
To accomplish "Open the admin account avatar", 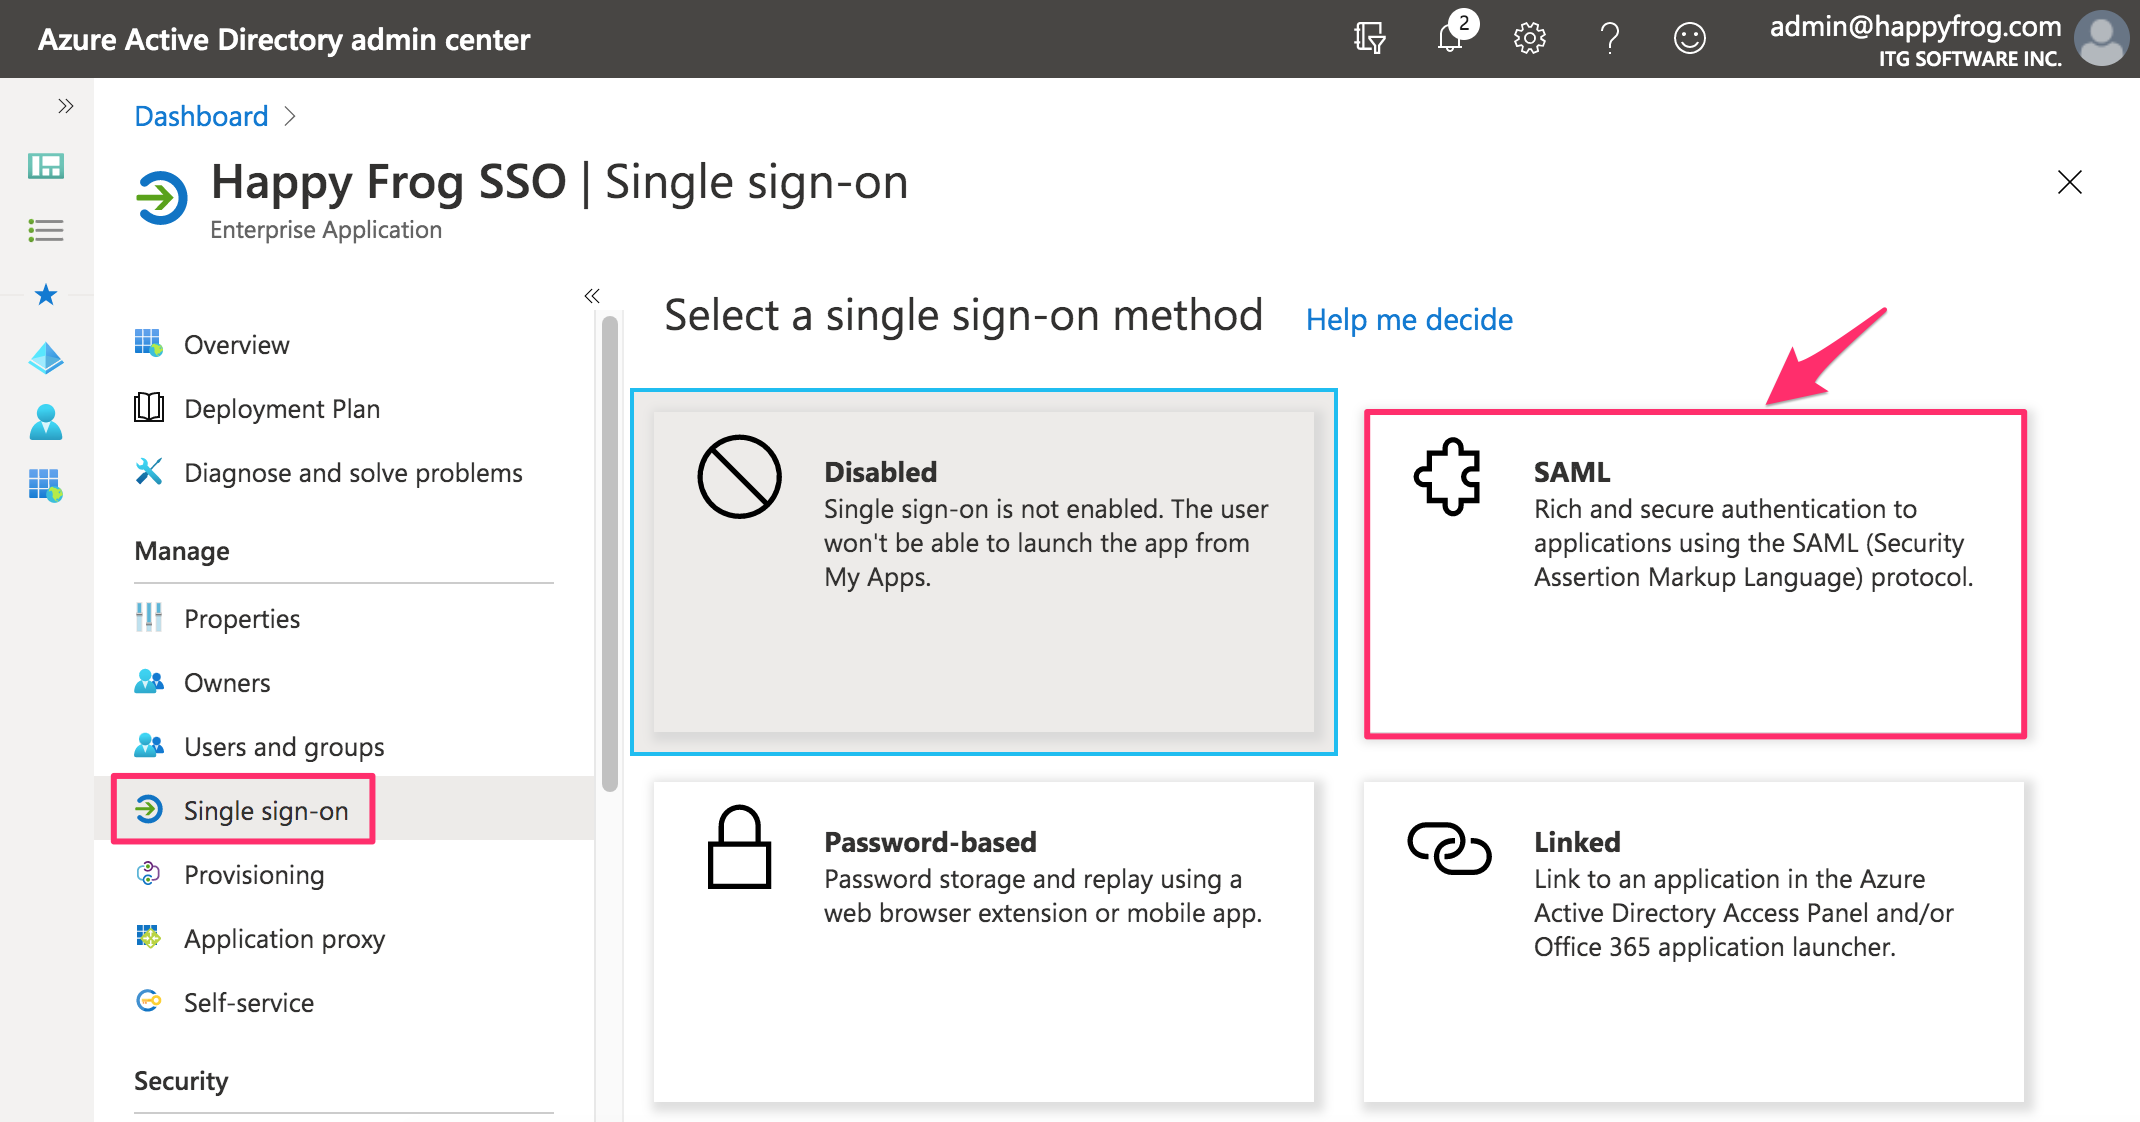I will [2101, 38].
